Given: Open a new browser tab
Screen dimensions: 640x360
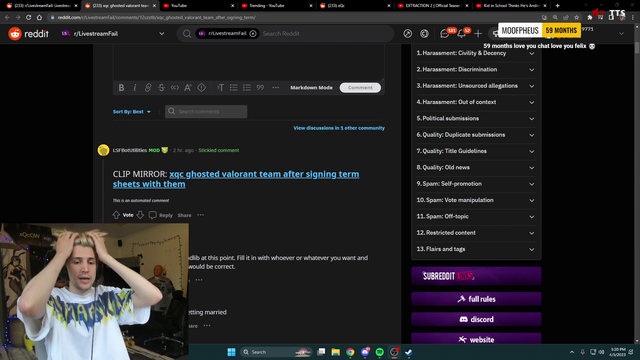Looking at the screenshot, I should (x=558, y=6).
